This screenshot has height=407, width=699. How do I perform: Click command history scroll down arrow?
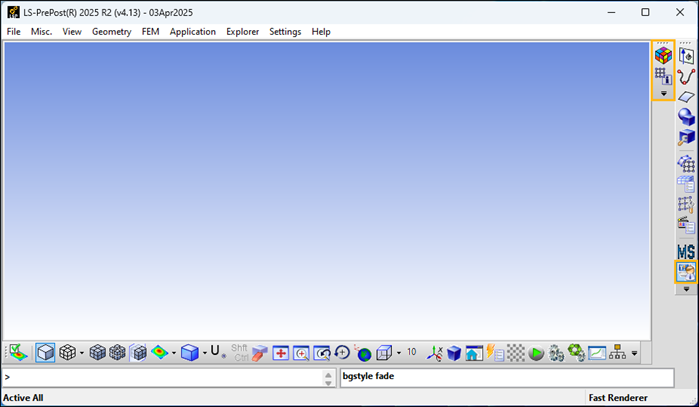tap(329, 382)
